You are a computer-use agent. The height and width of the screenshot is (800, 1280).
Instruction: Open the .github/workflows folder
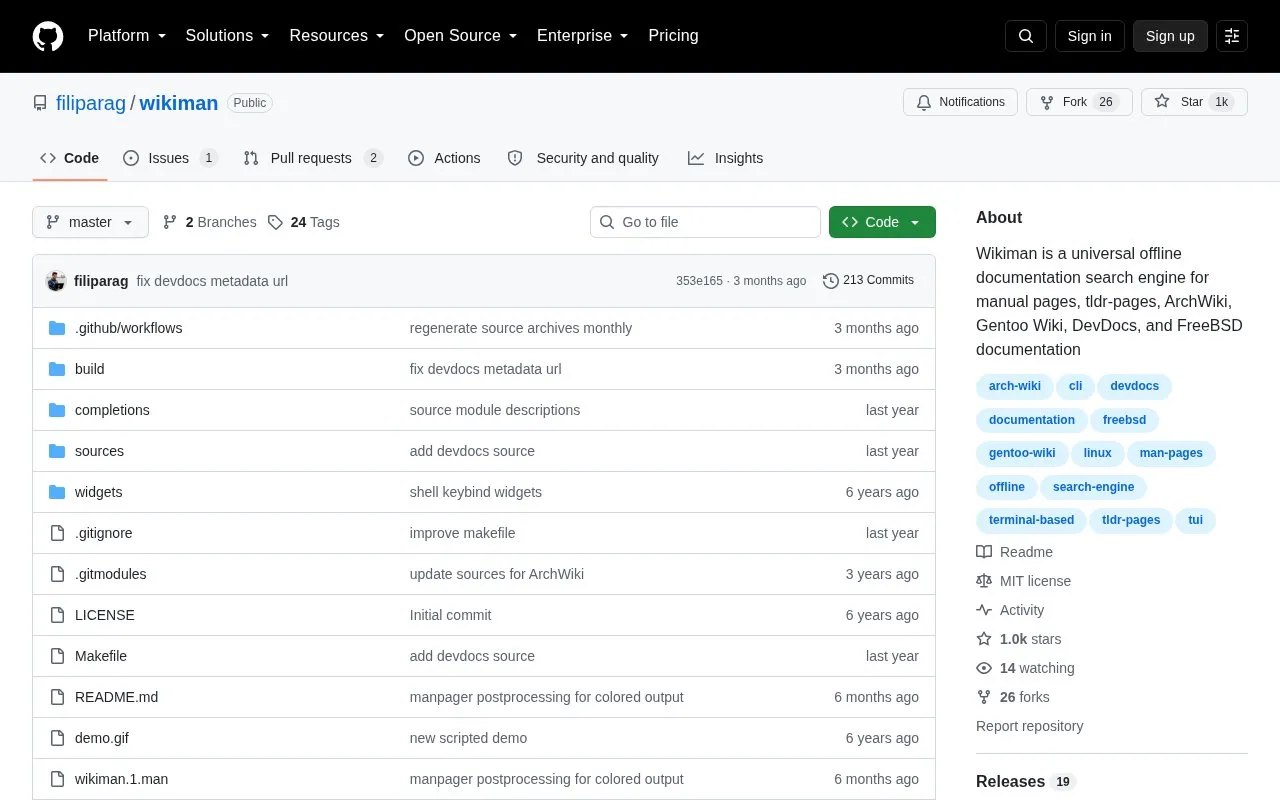(x=128, y=328)
